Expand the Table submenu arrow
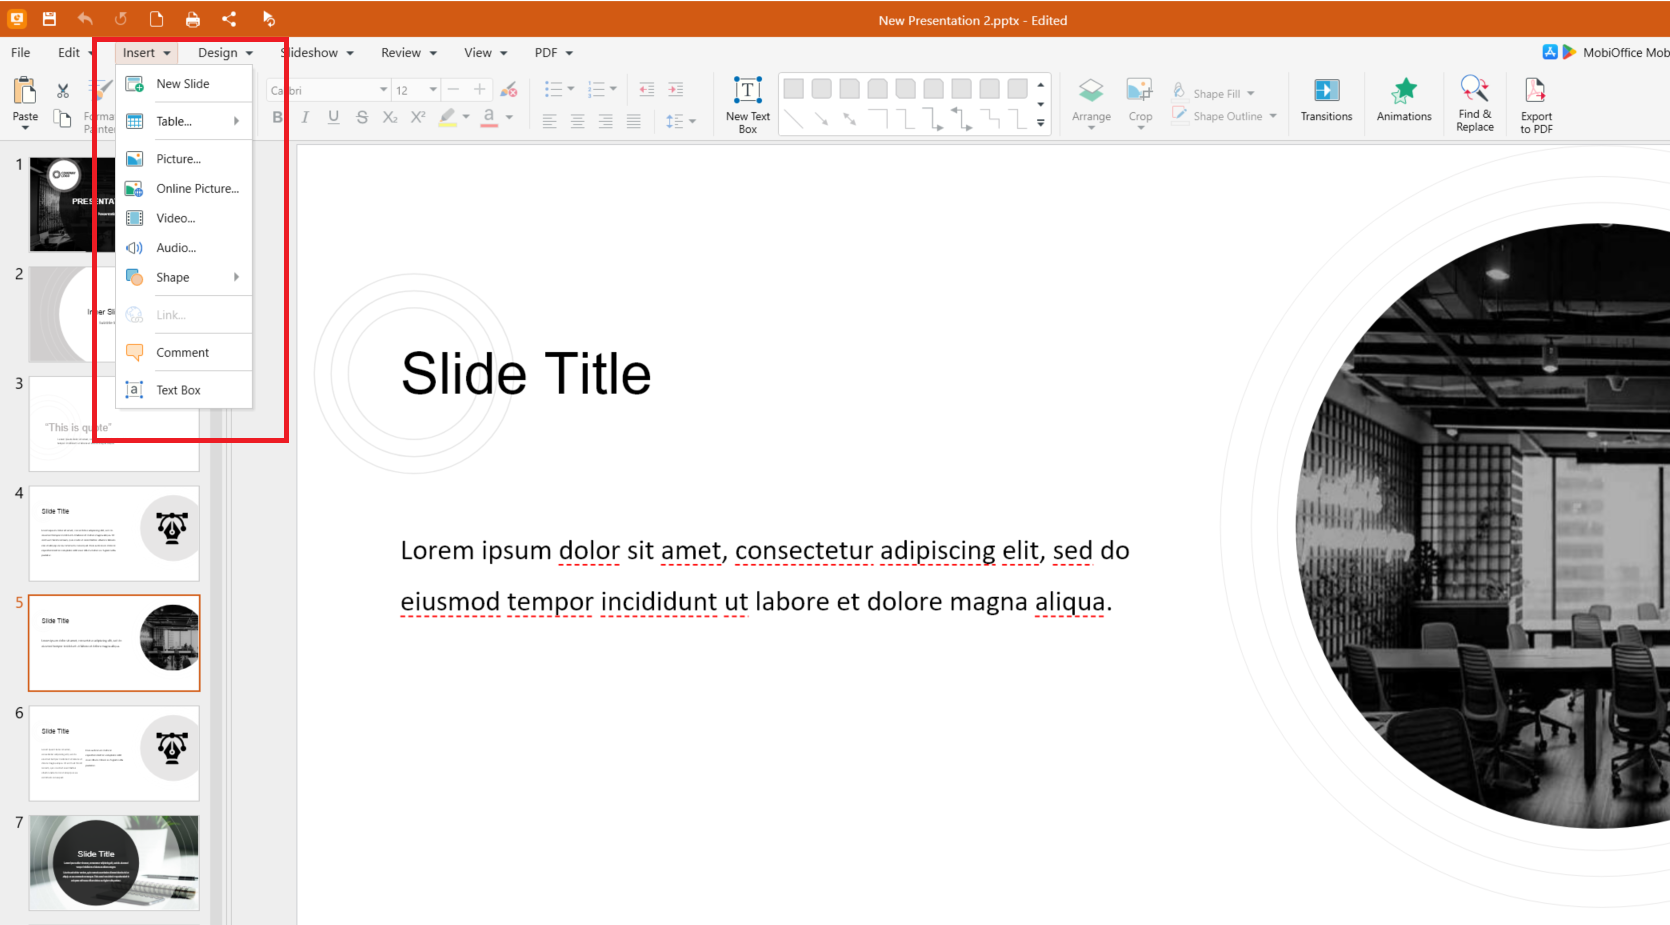The image size is (1670, 925). coord(236,121)
